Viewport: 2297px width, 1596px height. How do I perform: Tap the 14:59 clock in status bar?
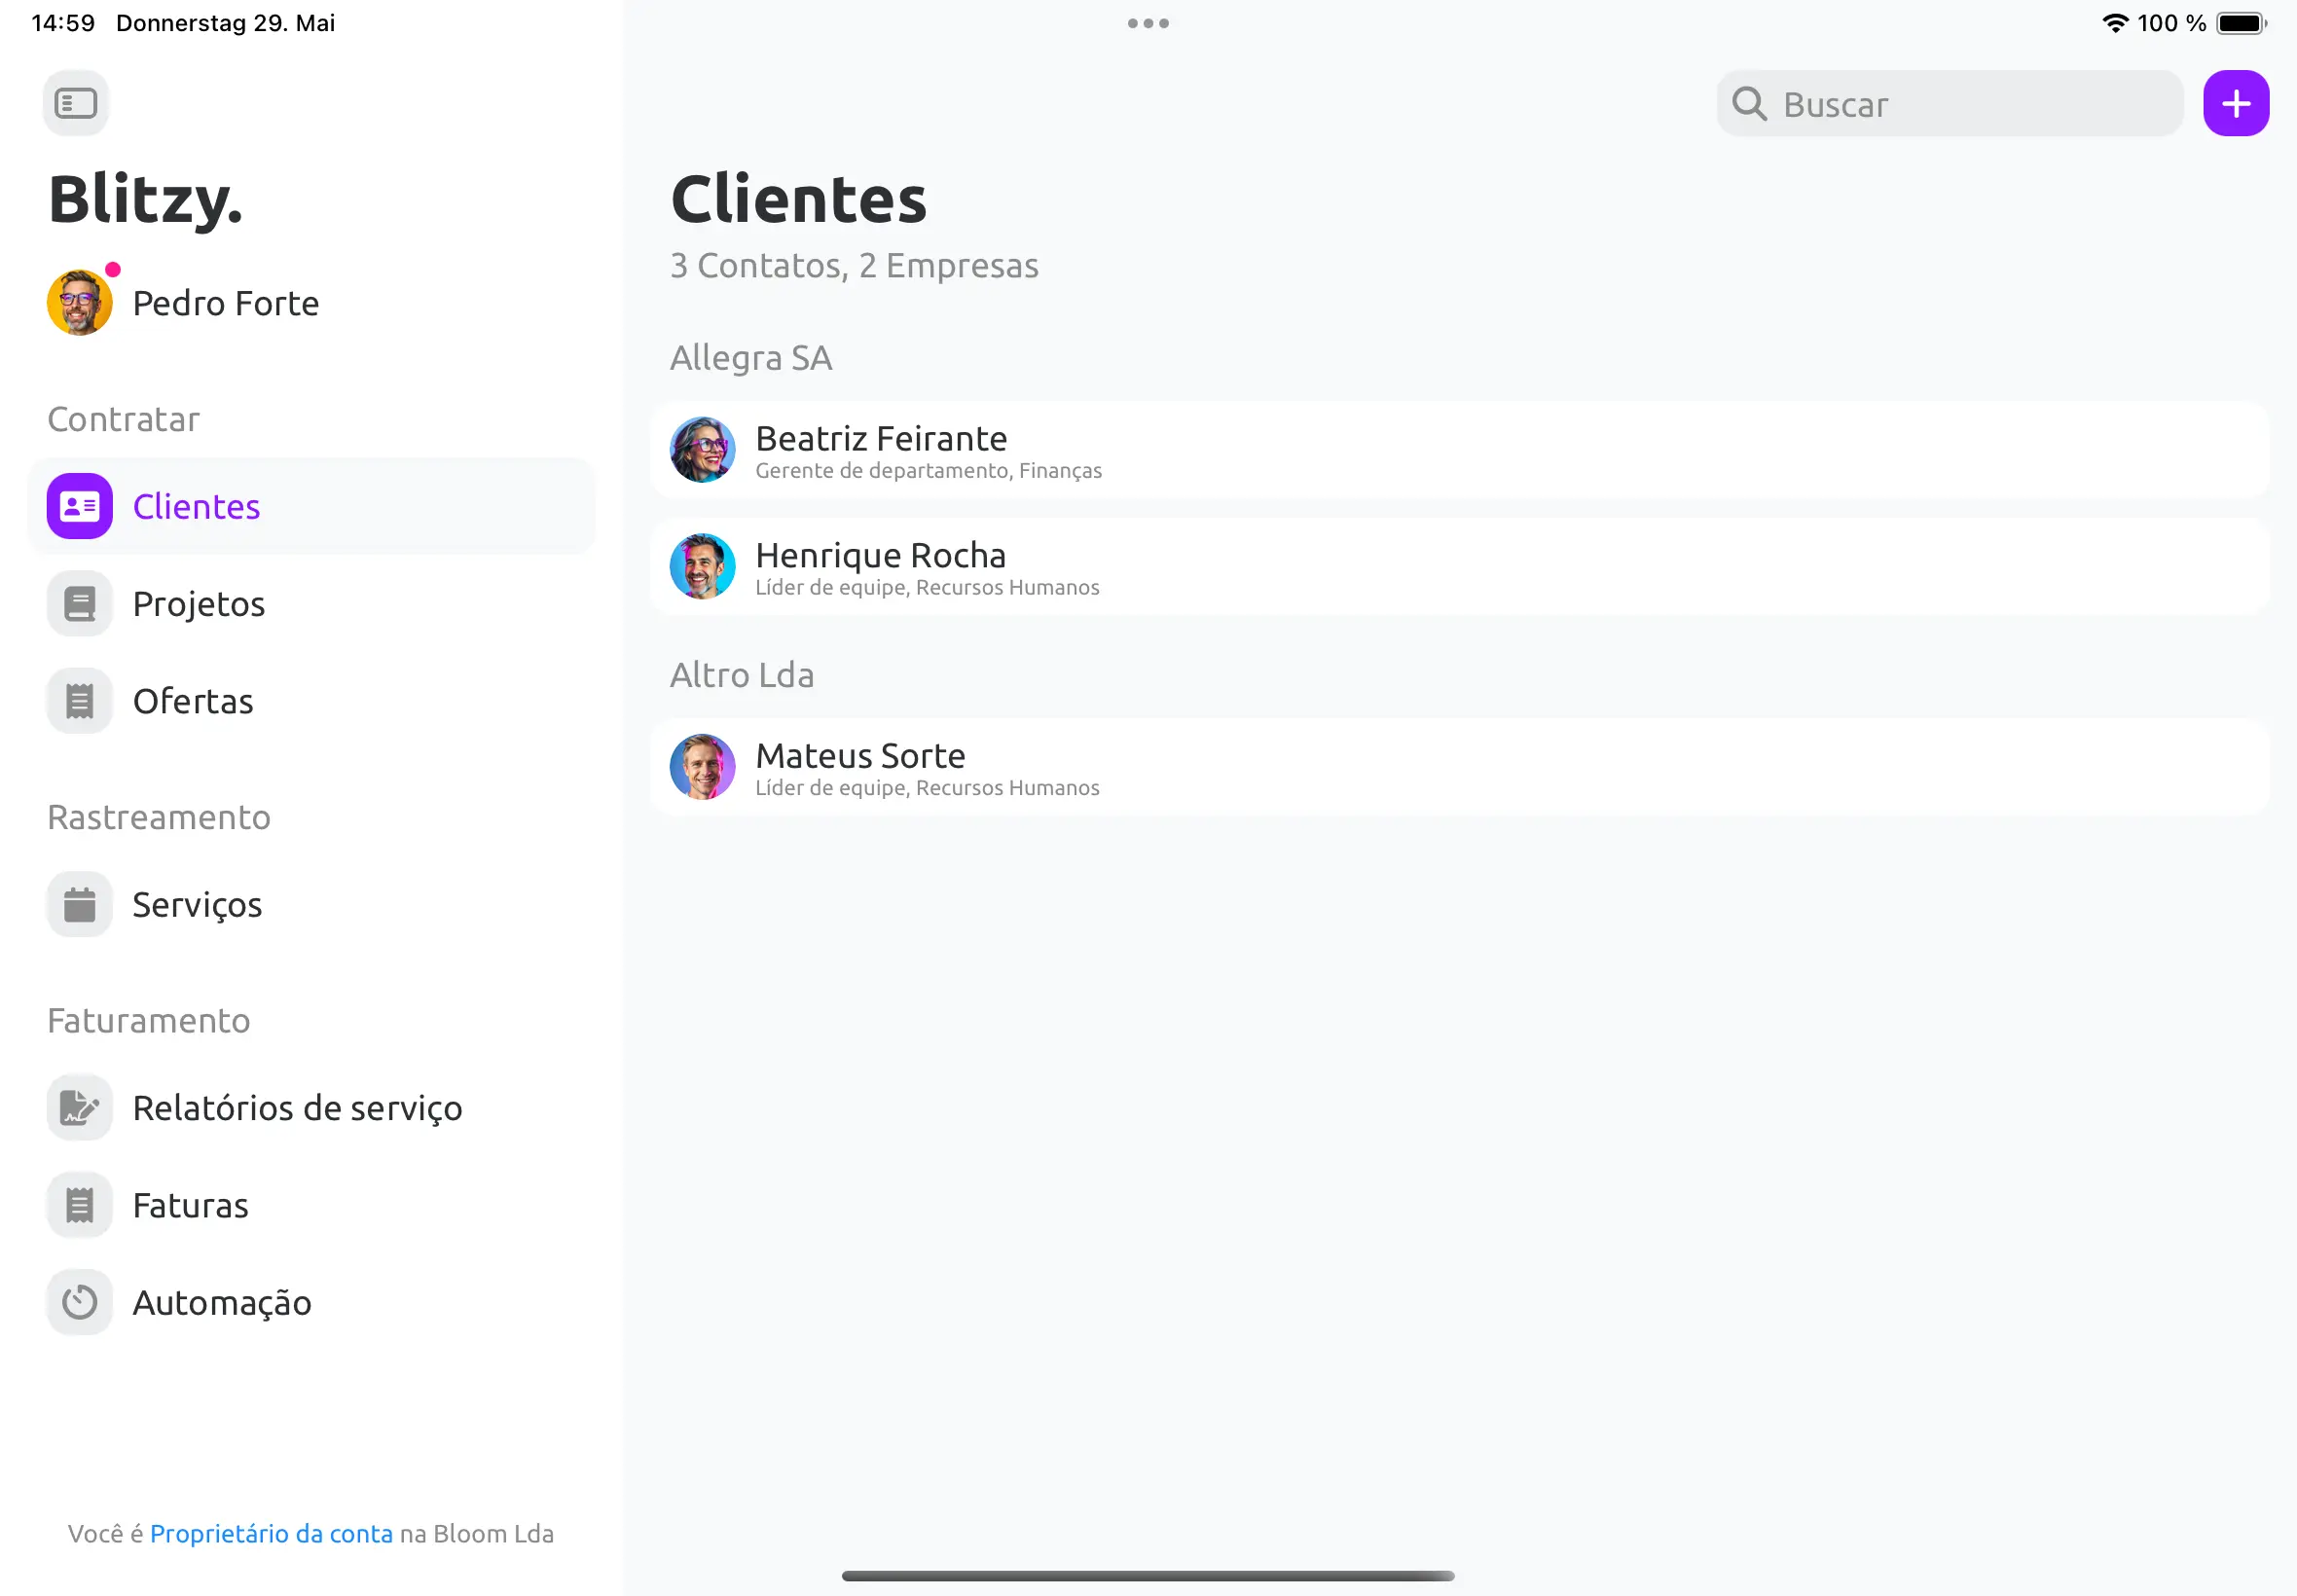(63, 23)
